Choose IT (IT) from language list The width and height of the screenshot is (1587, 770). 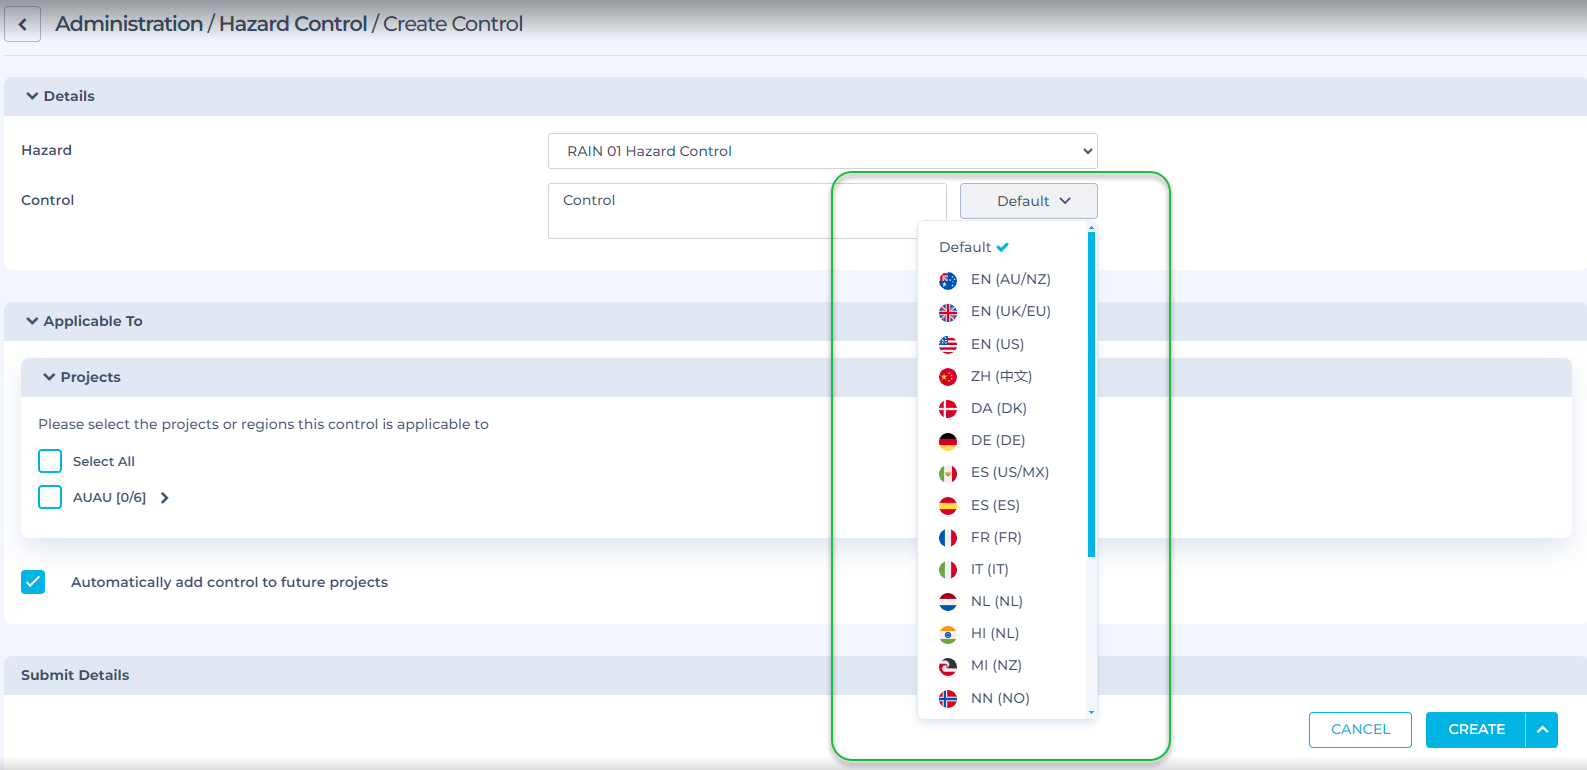(989, 569)
